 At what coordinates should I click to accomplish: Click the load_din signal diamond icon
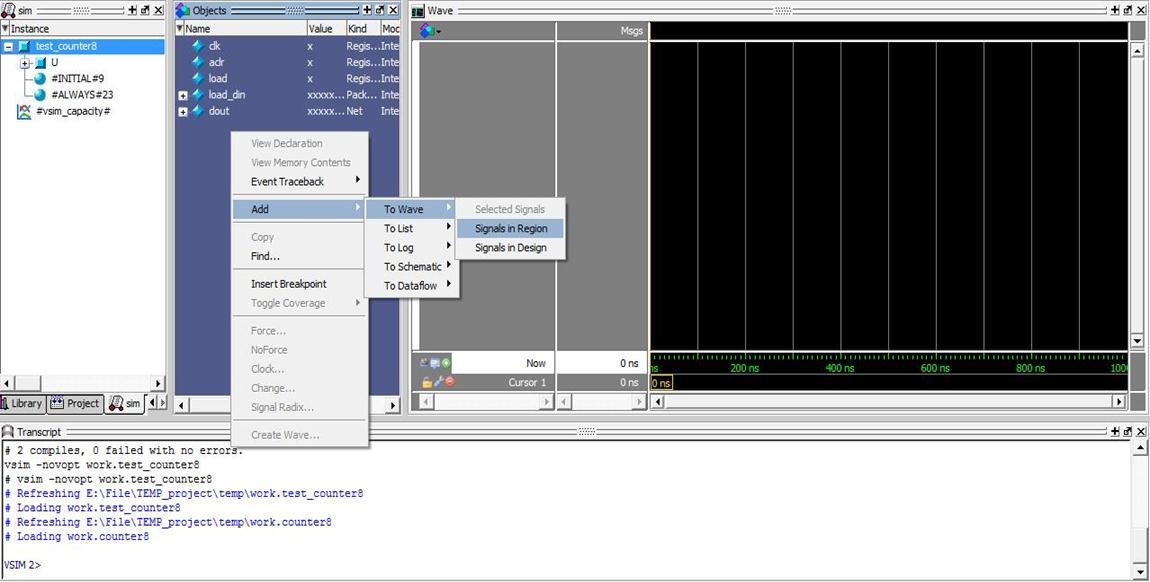coord(197,95)
